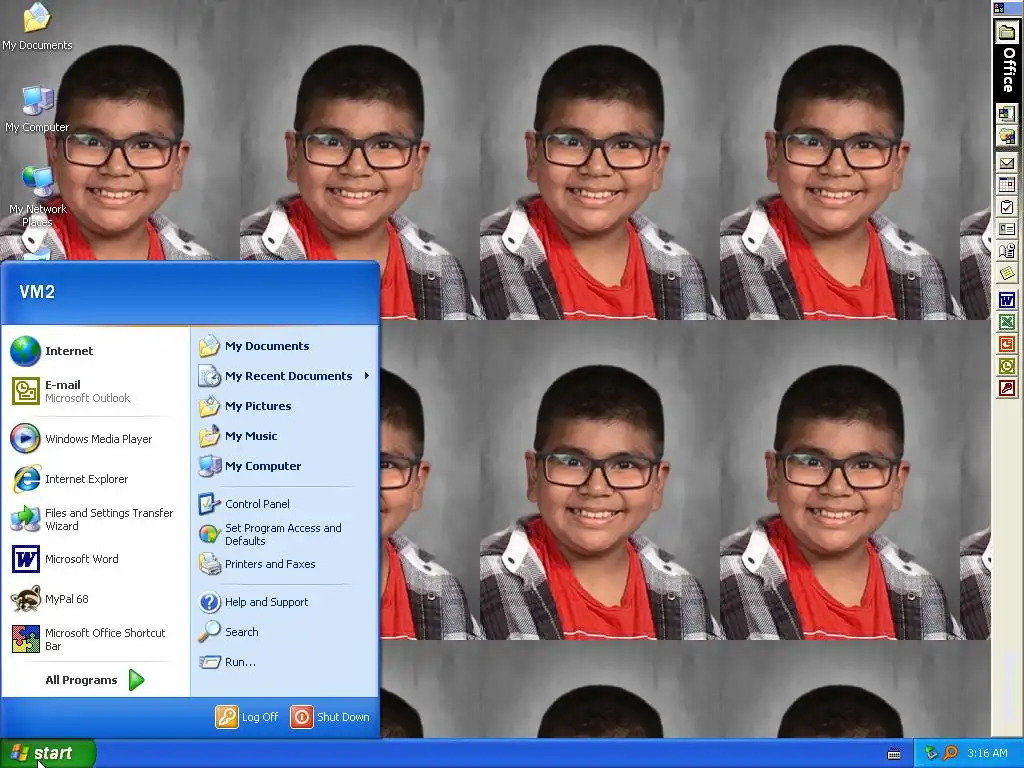
Task: Open Search from Start menu
Action: point(284,632)
